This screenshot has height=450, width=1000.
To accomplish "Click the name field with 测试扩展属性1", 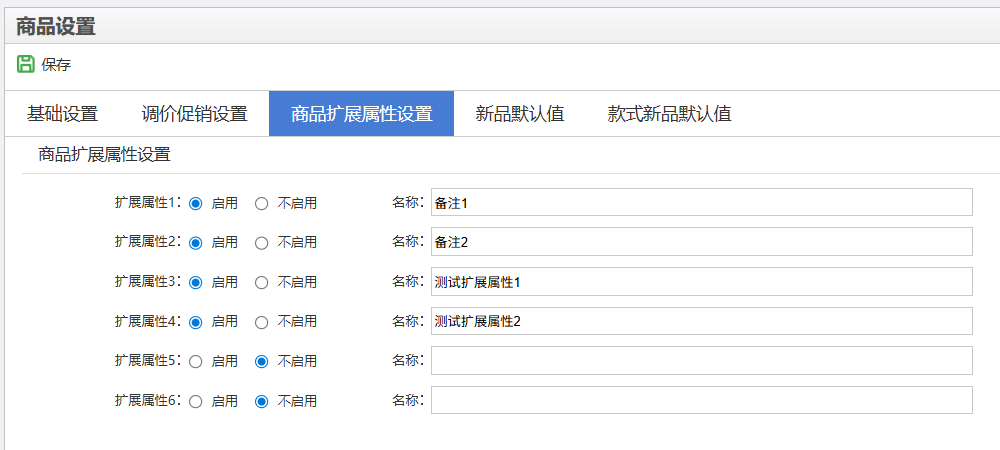I will [701, 282].
